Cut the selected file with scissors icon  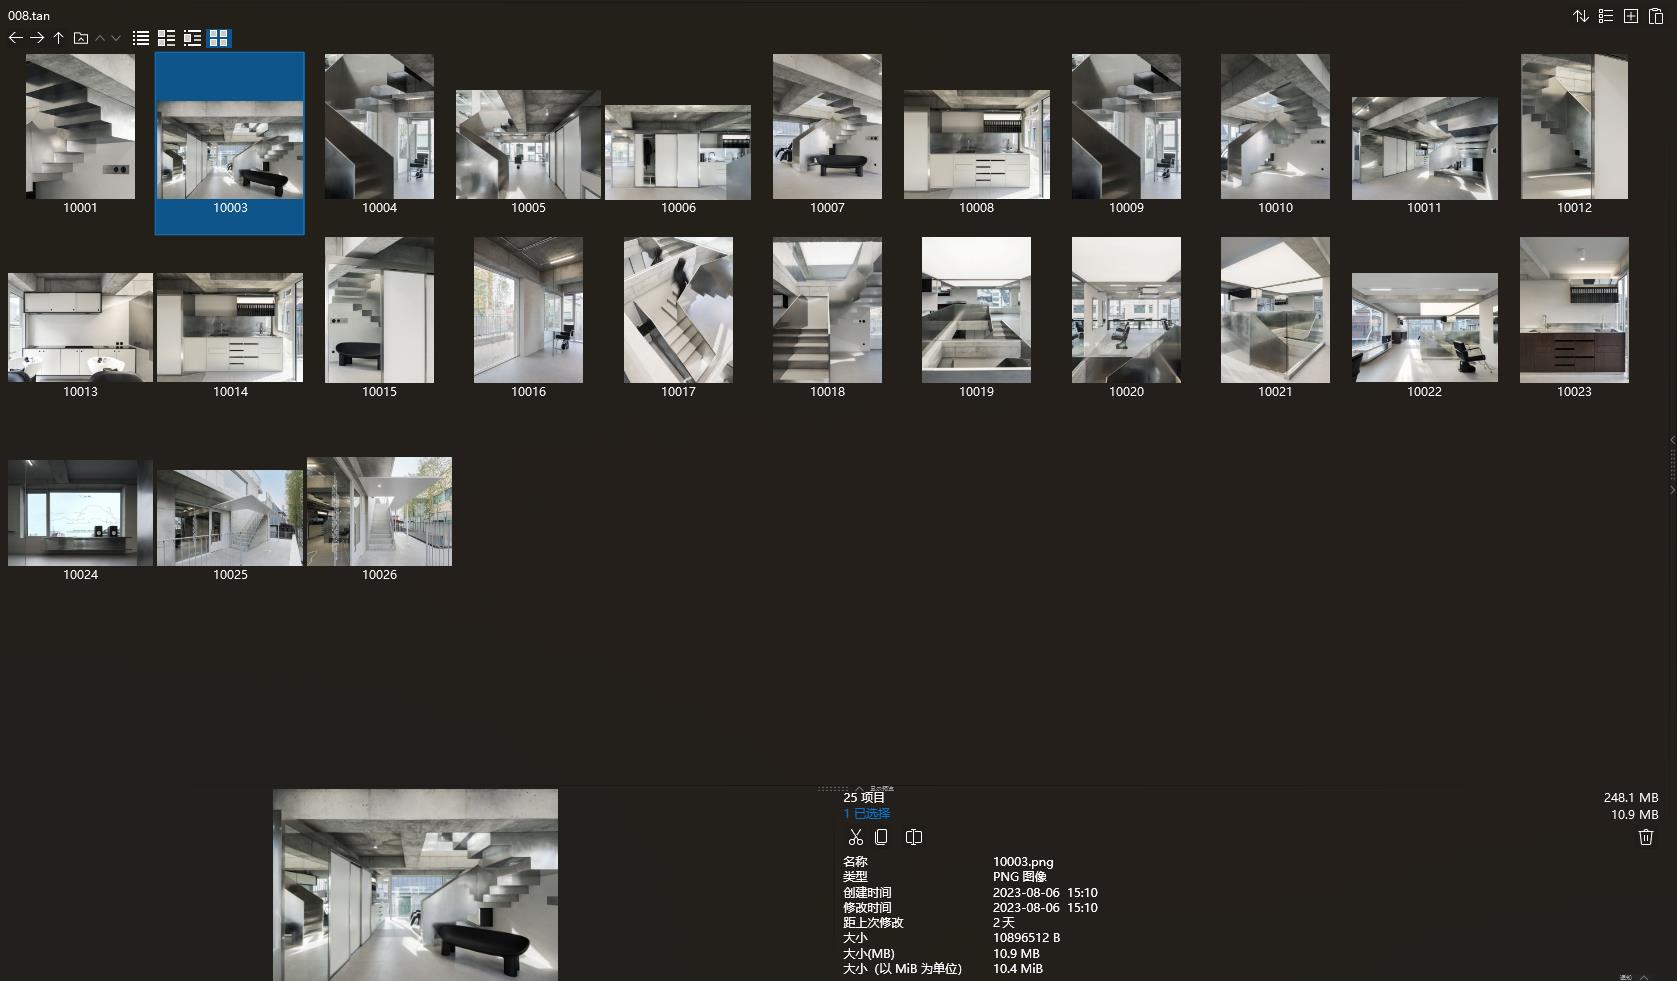[x=855, y=837]
